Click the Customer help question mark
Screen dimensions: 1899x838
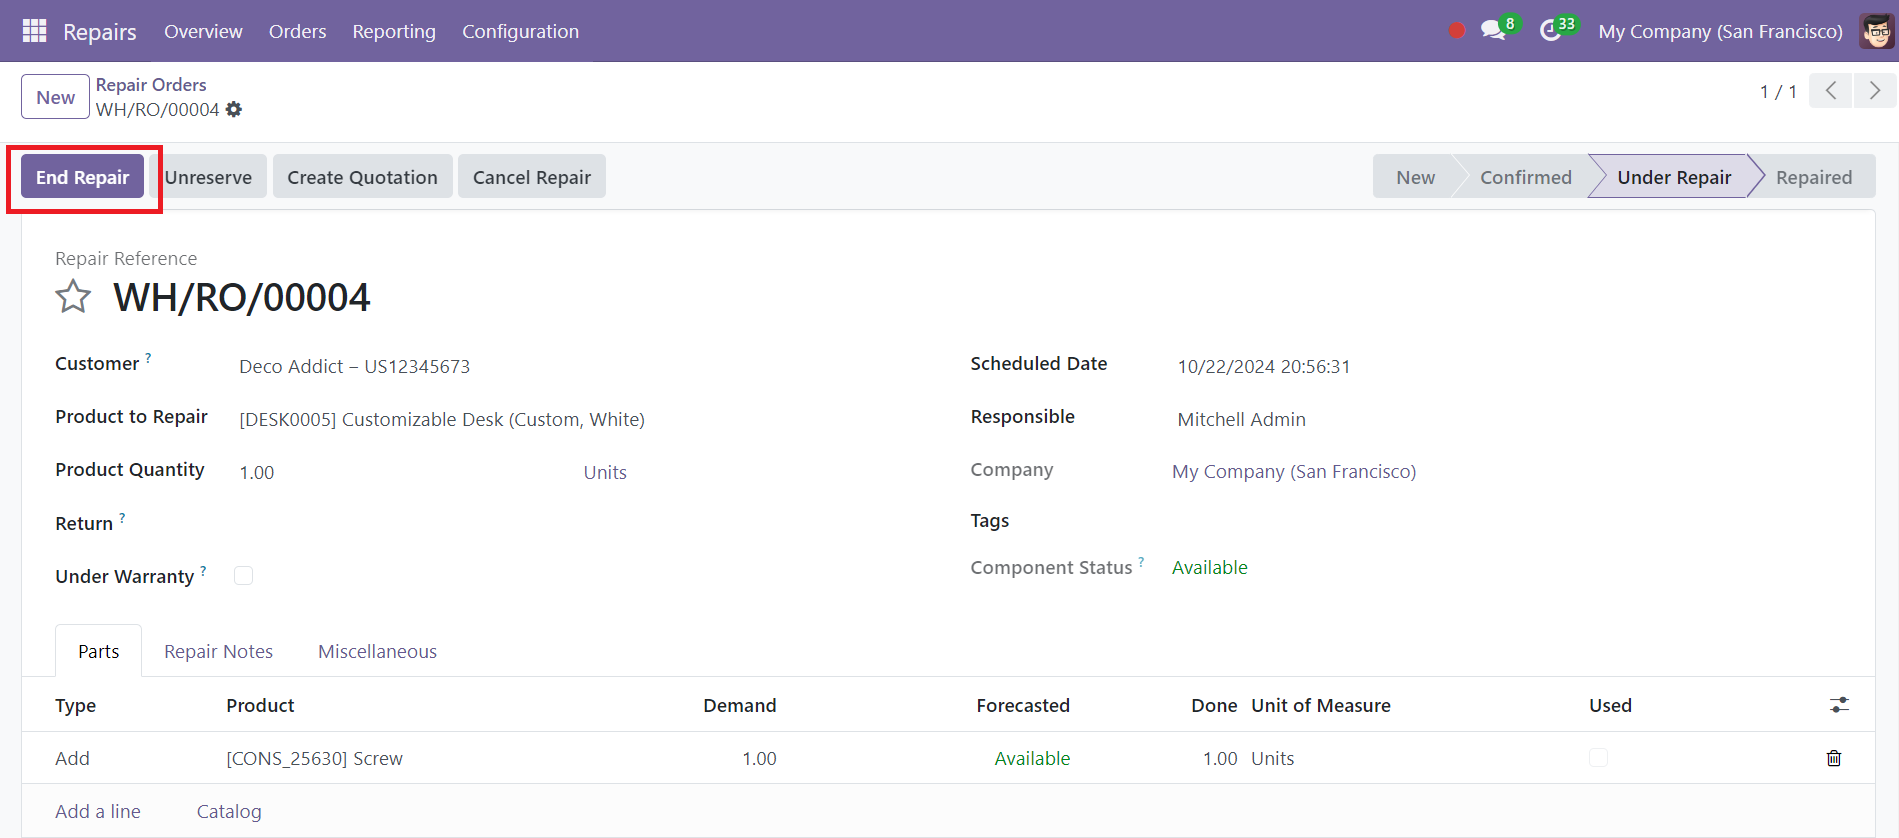tap(148, 357)
